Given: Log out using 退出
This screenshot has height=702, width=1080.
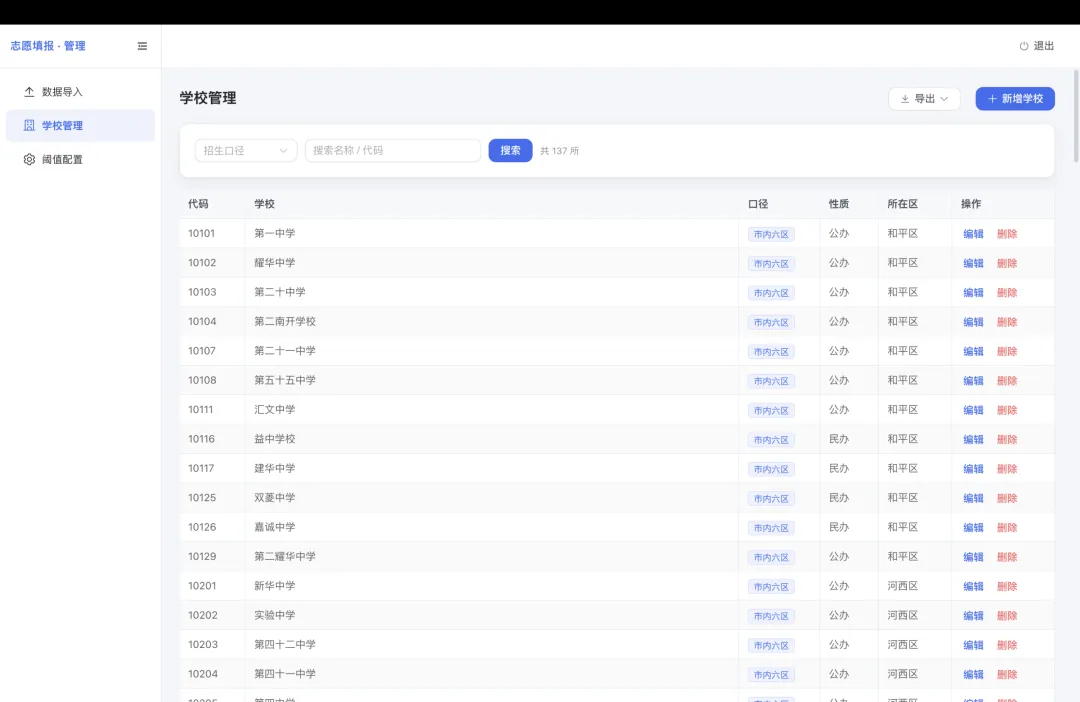Looking at the screenshot, I should coord(1037,46).
